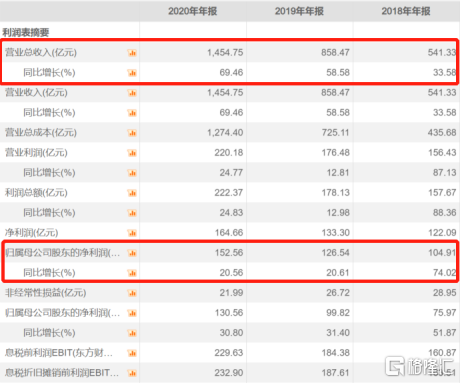460x383 pixels.
Task: Click chart icon beside 营业总收入(亿元)
Action: coord(132,53)
